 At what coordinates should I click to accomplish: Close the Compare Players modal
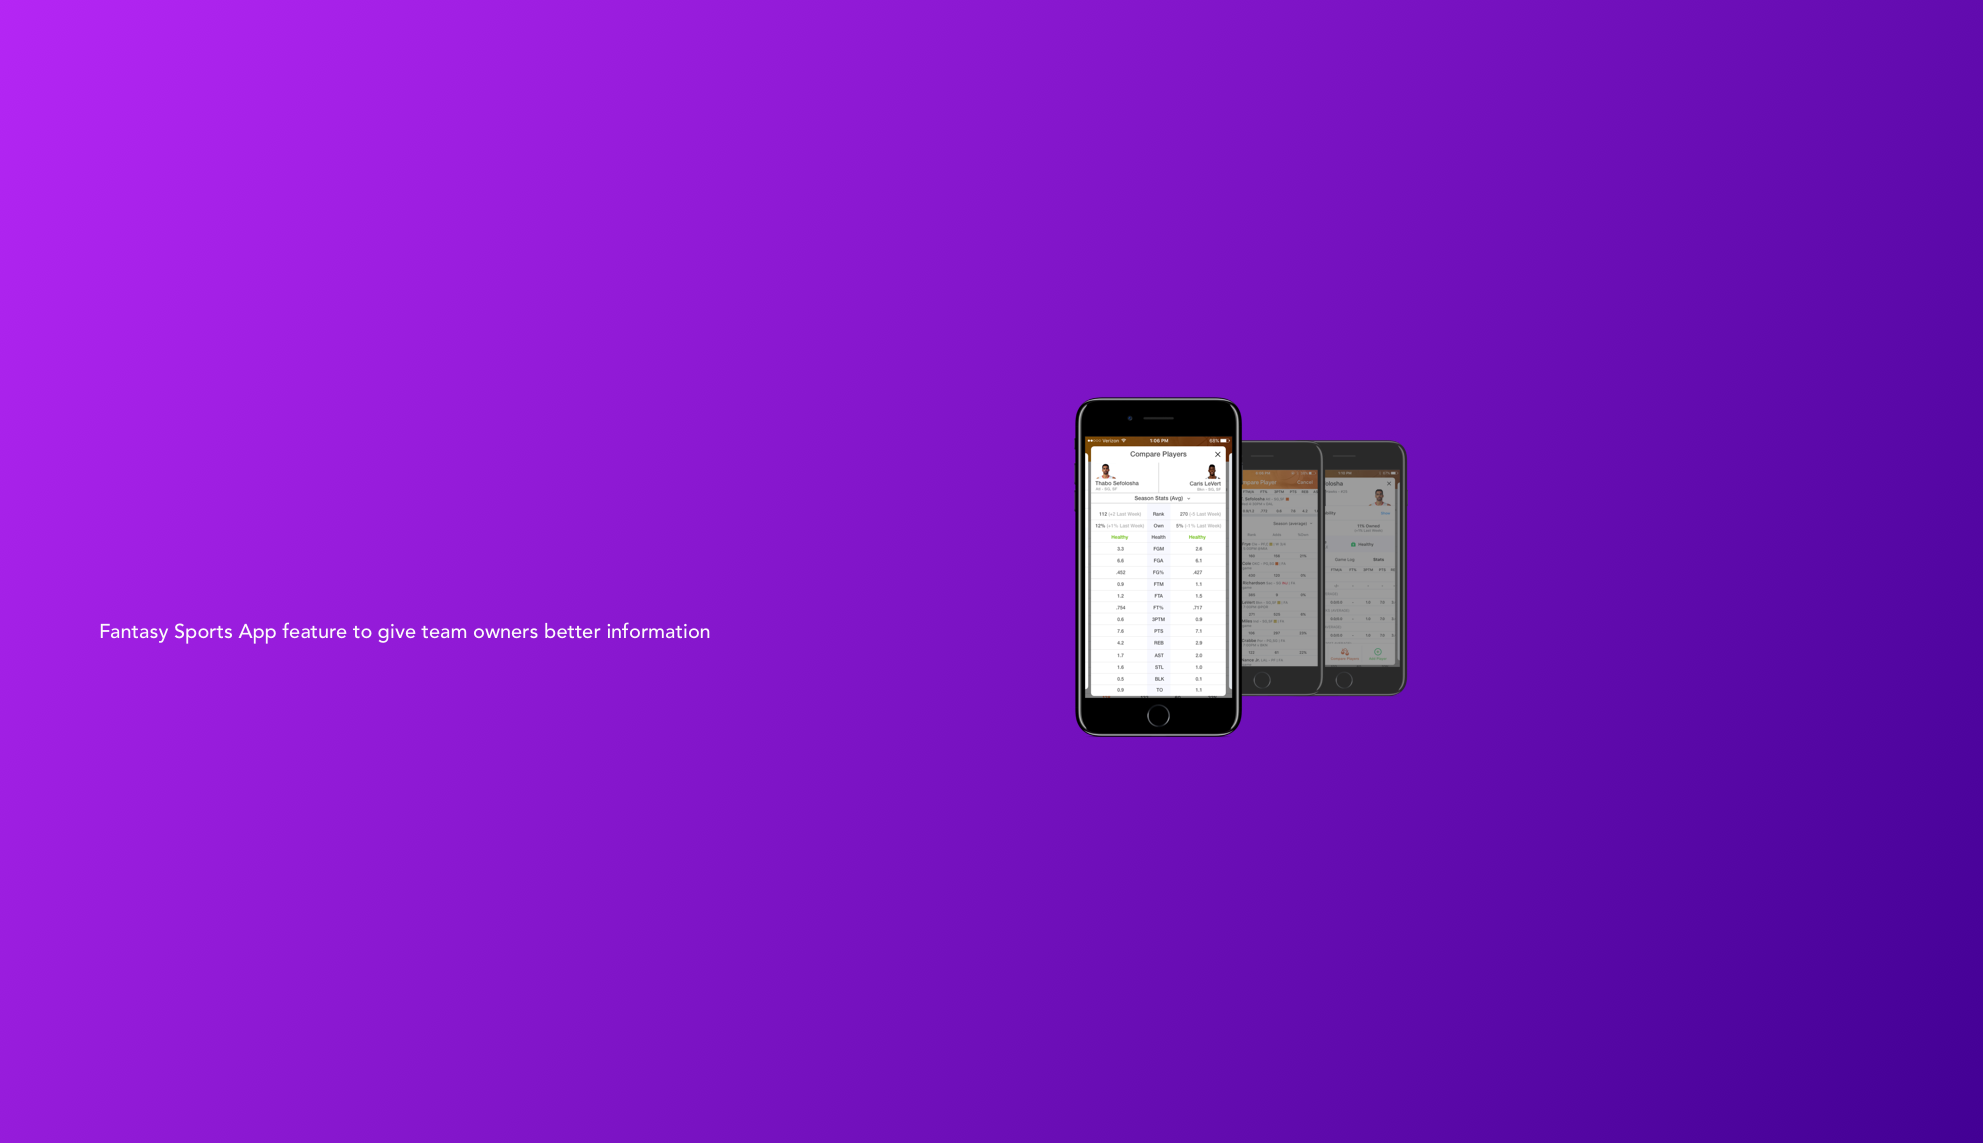pyautogui.click(x=1218, y=455)
